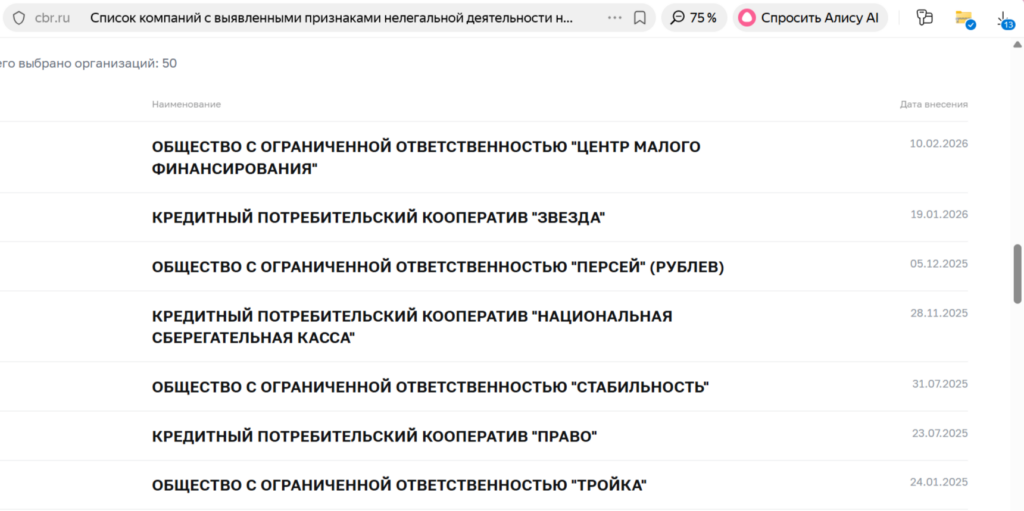The height and width of the screenshot is (511, 1024).
Task: Click the date 10.02.2026
Action: click(x=938, y=144)
